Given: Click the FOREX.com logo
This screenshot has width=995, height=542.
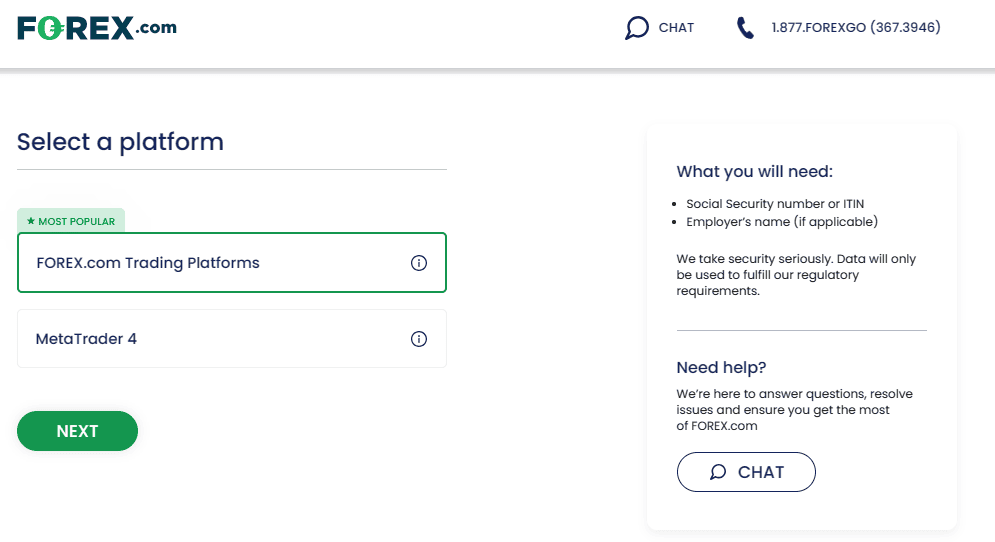Looking at the screenshot, I should pyautogui.click(x=97, y=28).
